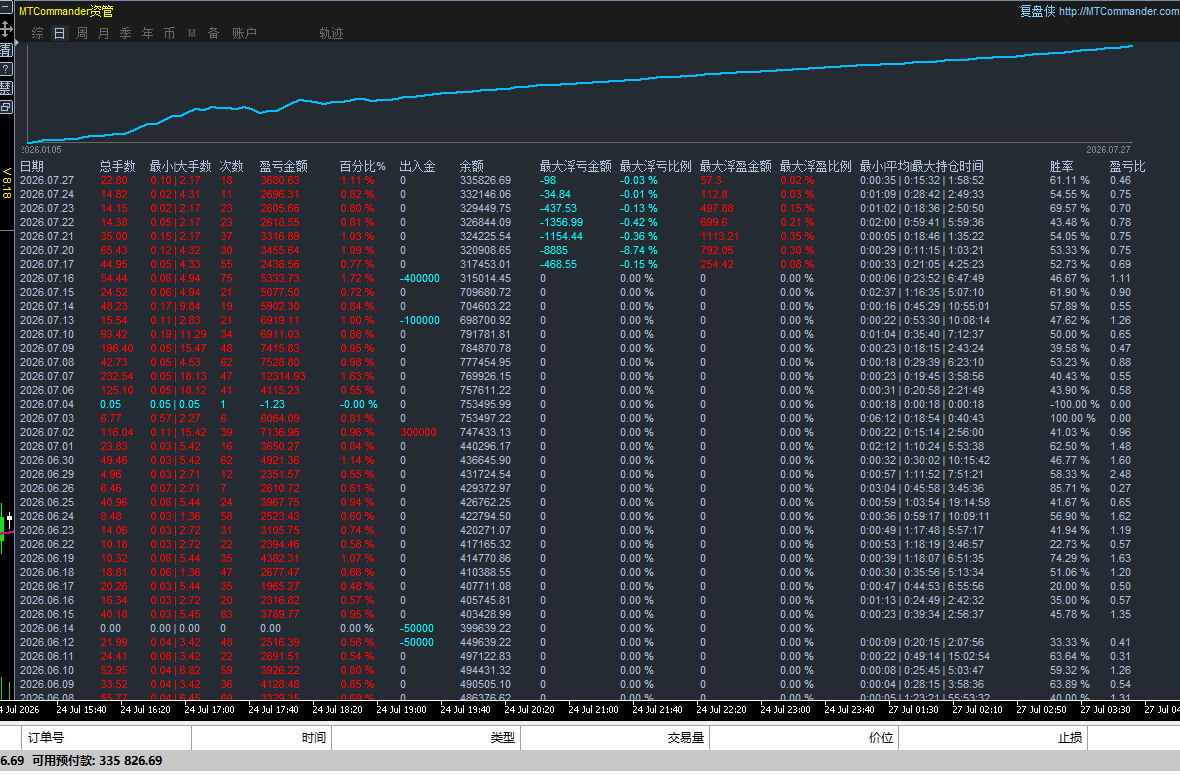Open the 月 monthly view tab
The height and width of the screenshot is (774, 1180).
(104, 33)
